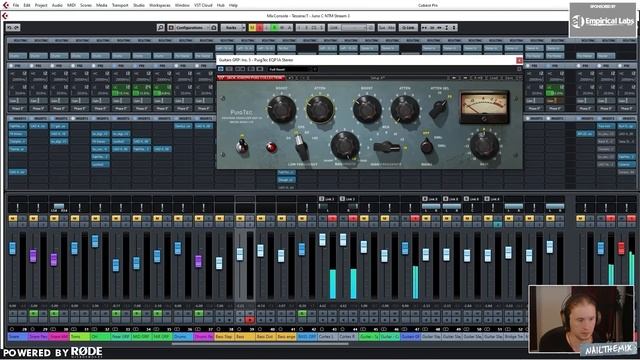Toggle the plugin activate button in PuigTec window
Viewport: 640px width, 360px height.
[x=221, y=69]
